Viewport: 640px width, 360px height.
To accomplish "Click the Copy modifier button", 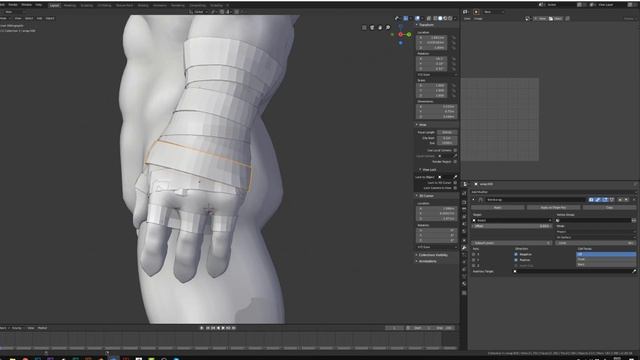I will pyautogui.click(x=609, y=207).
